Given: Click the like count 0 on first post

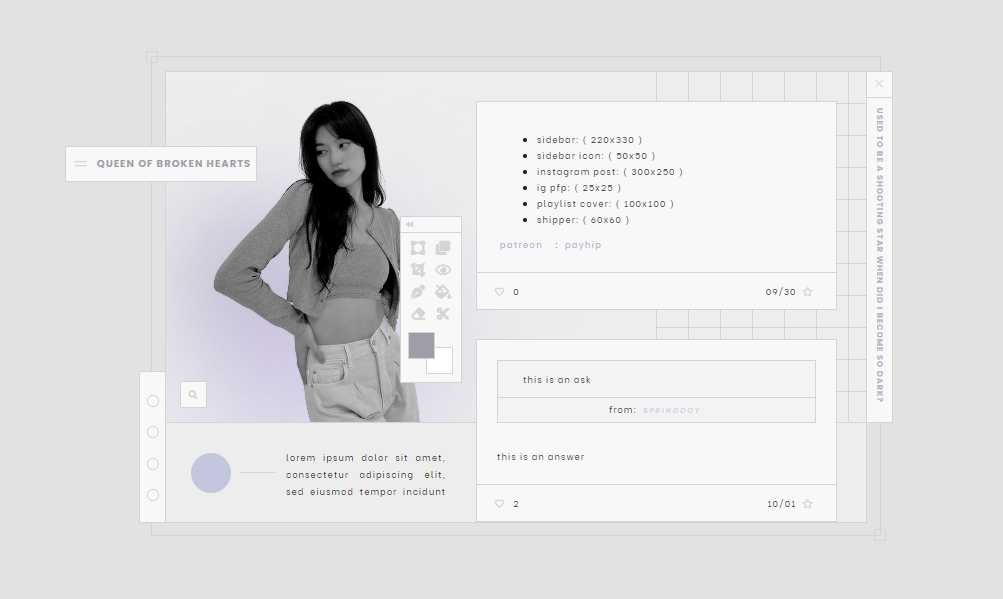Looking at the screenshot, I should coord(516,292).
